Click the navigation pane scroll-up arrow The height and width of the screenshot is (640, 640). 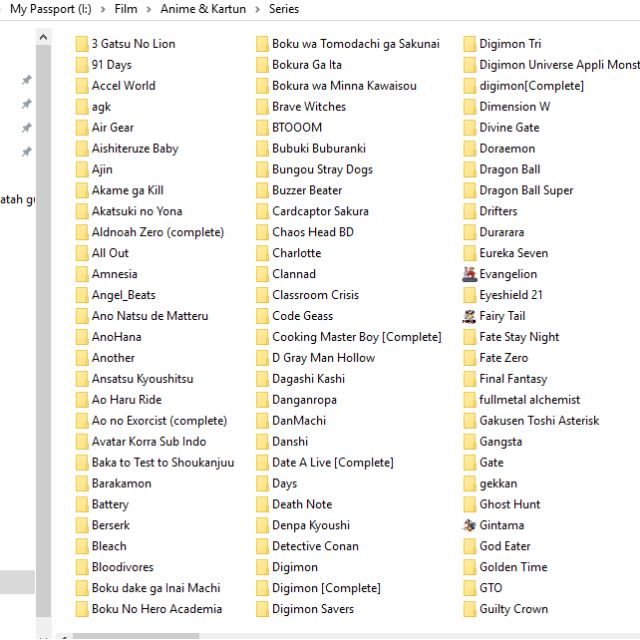pos(43,38)
